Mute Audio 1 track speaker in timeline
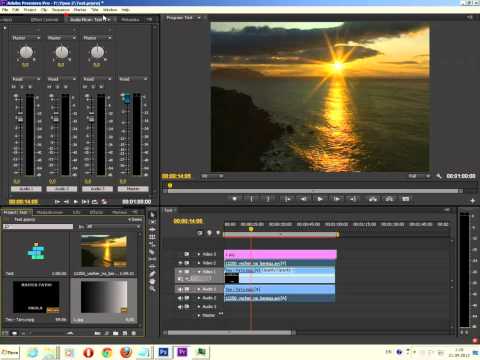This screenshot has height=360, width=480. click(180, 289)
